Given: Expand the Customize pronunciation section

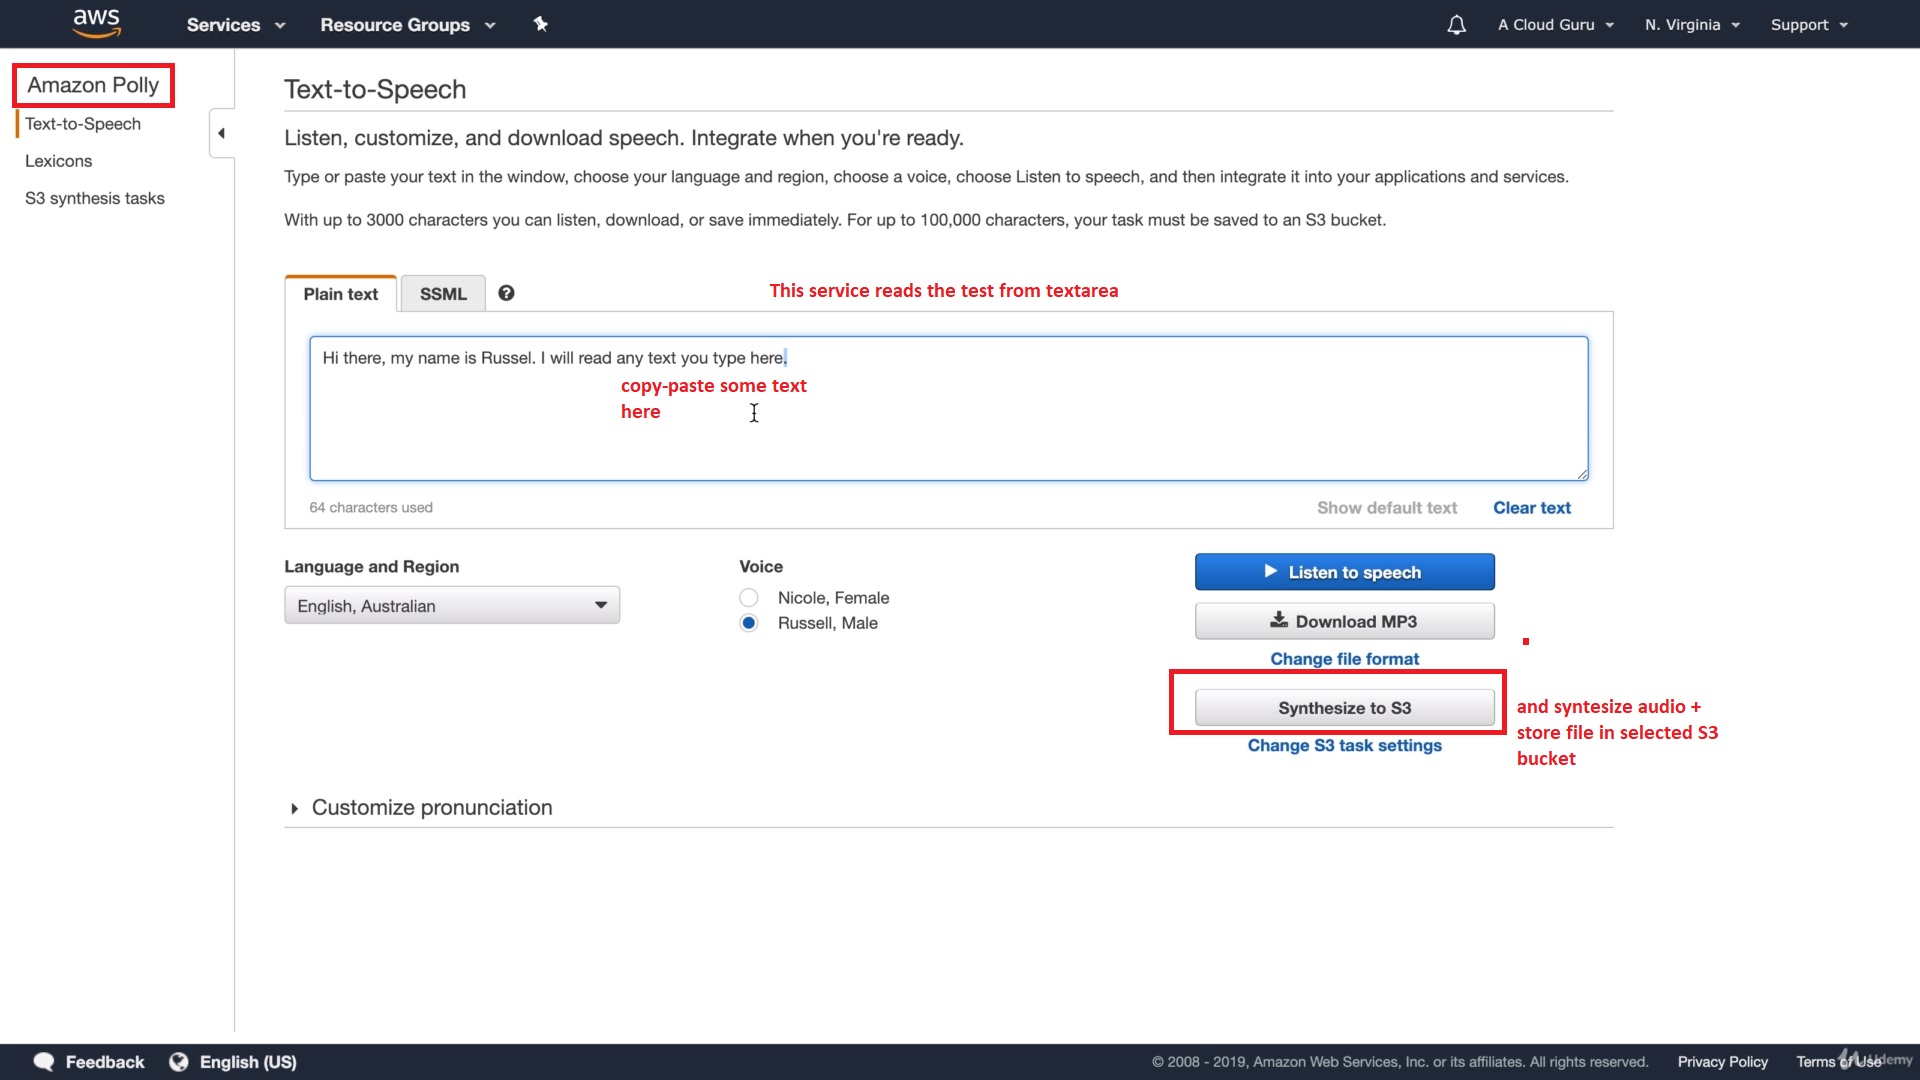Looking at the screenshot, I should click(294, 808).
